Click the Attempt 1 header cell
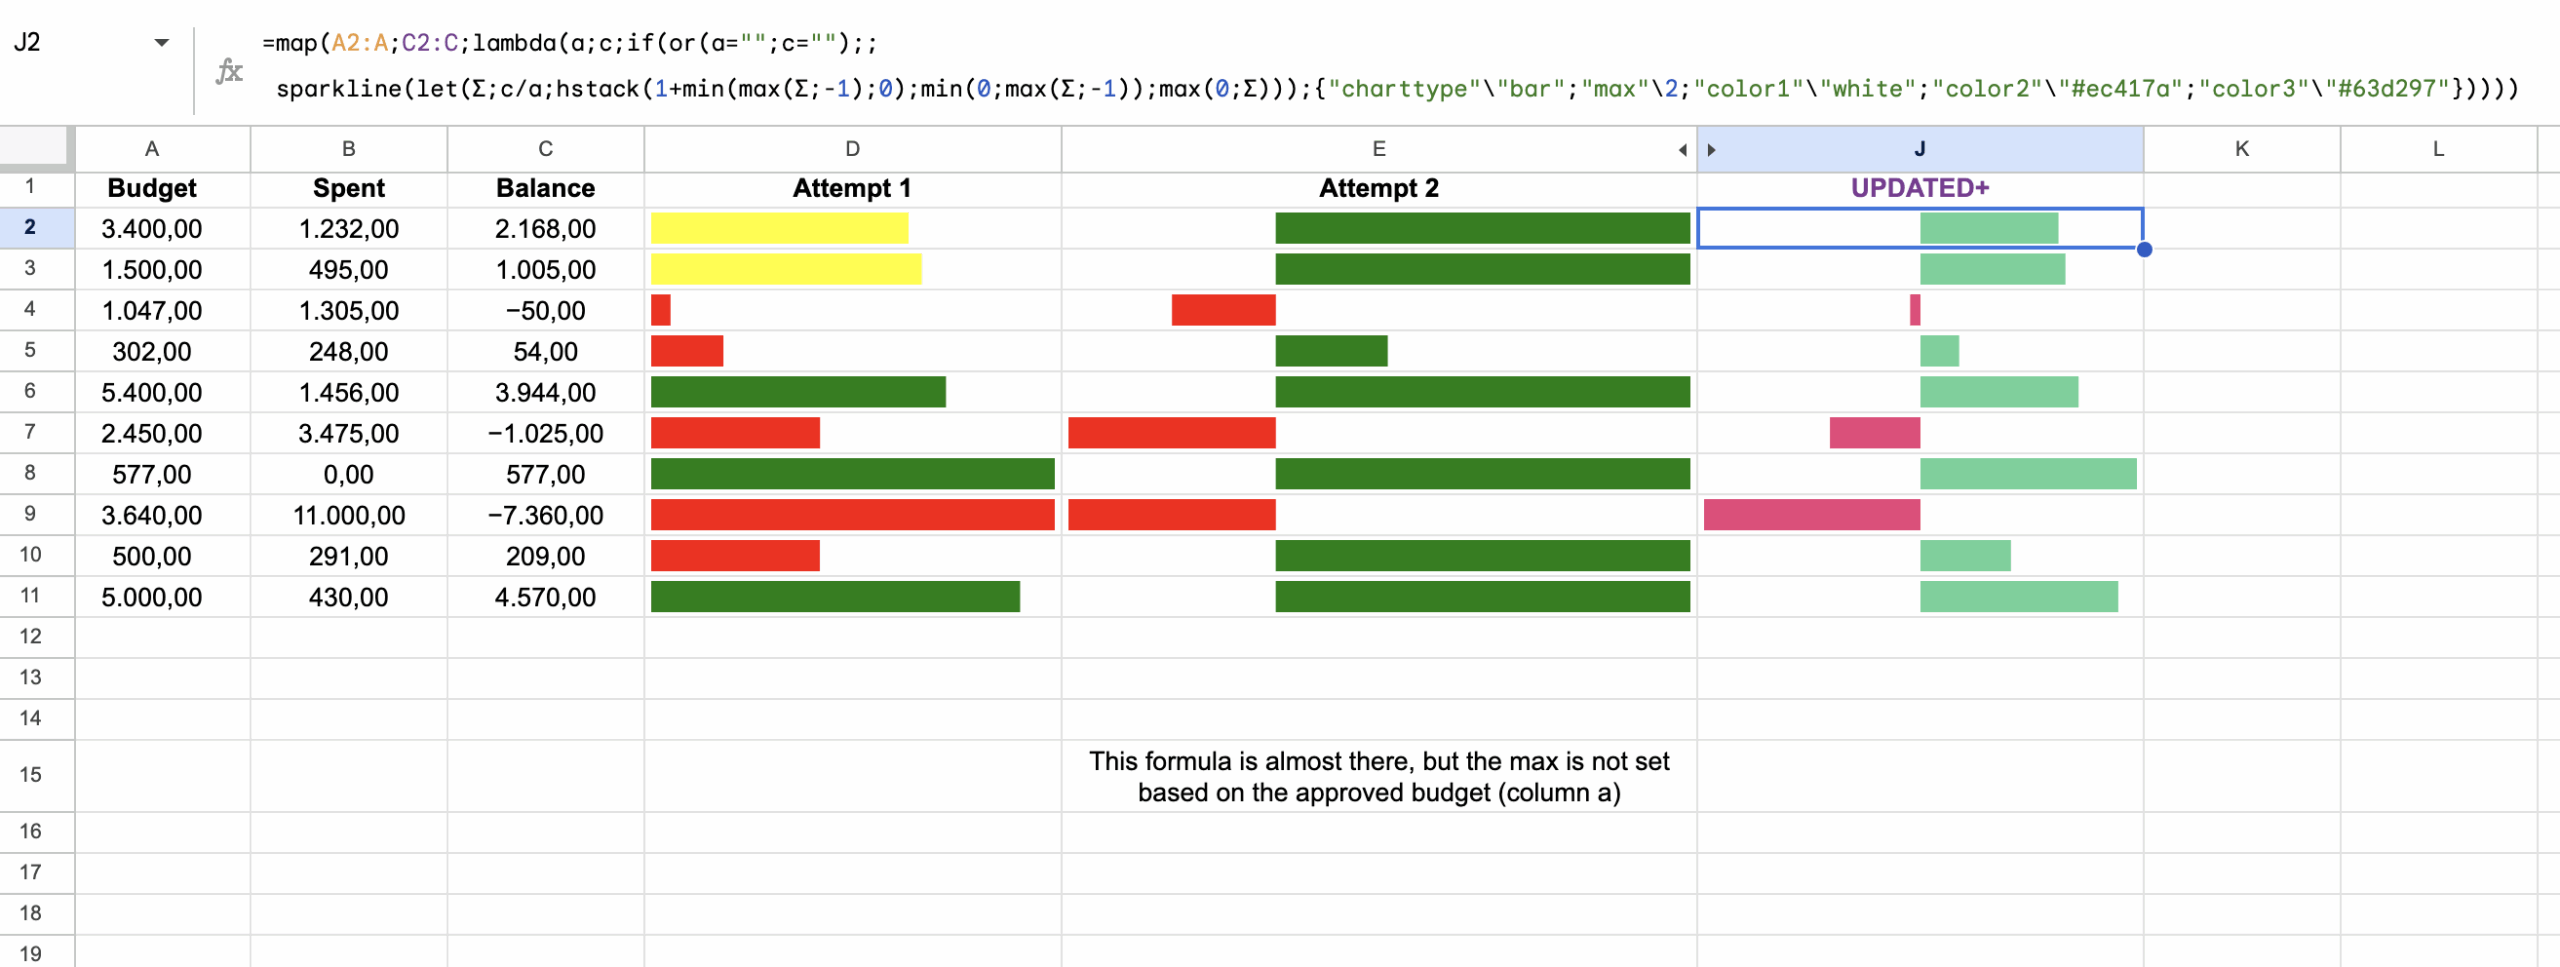2560x967 pixels. tap(852, 187)
